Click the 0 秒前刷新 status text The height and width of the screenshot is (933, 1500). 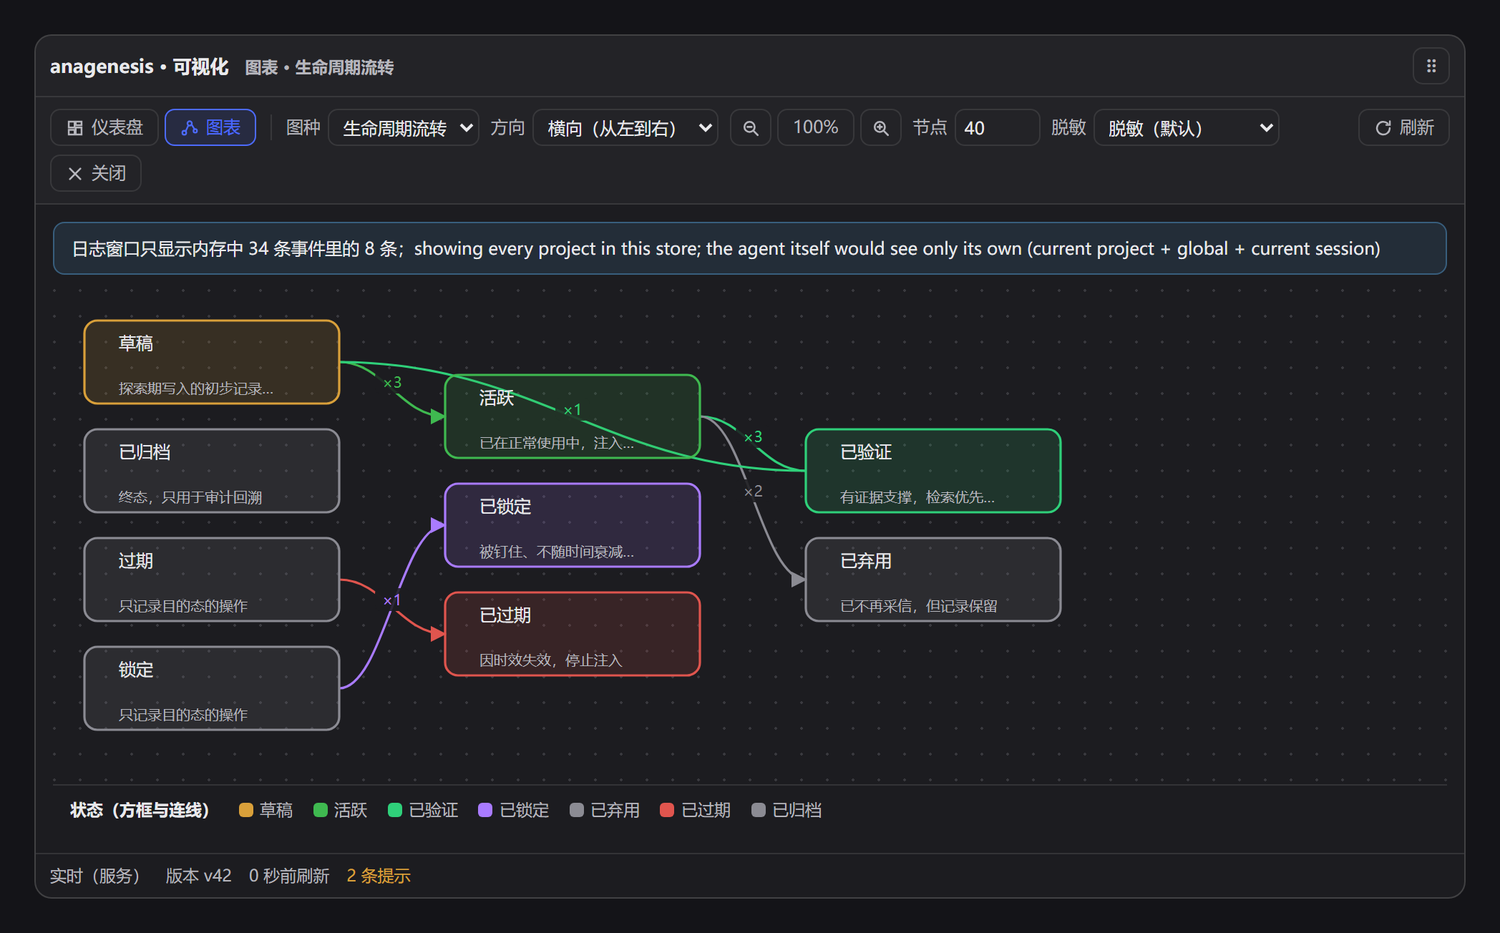289,876
